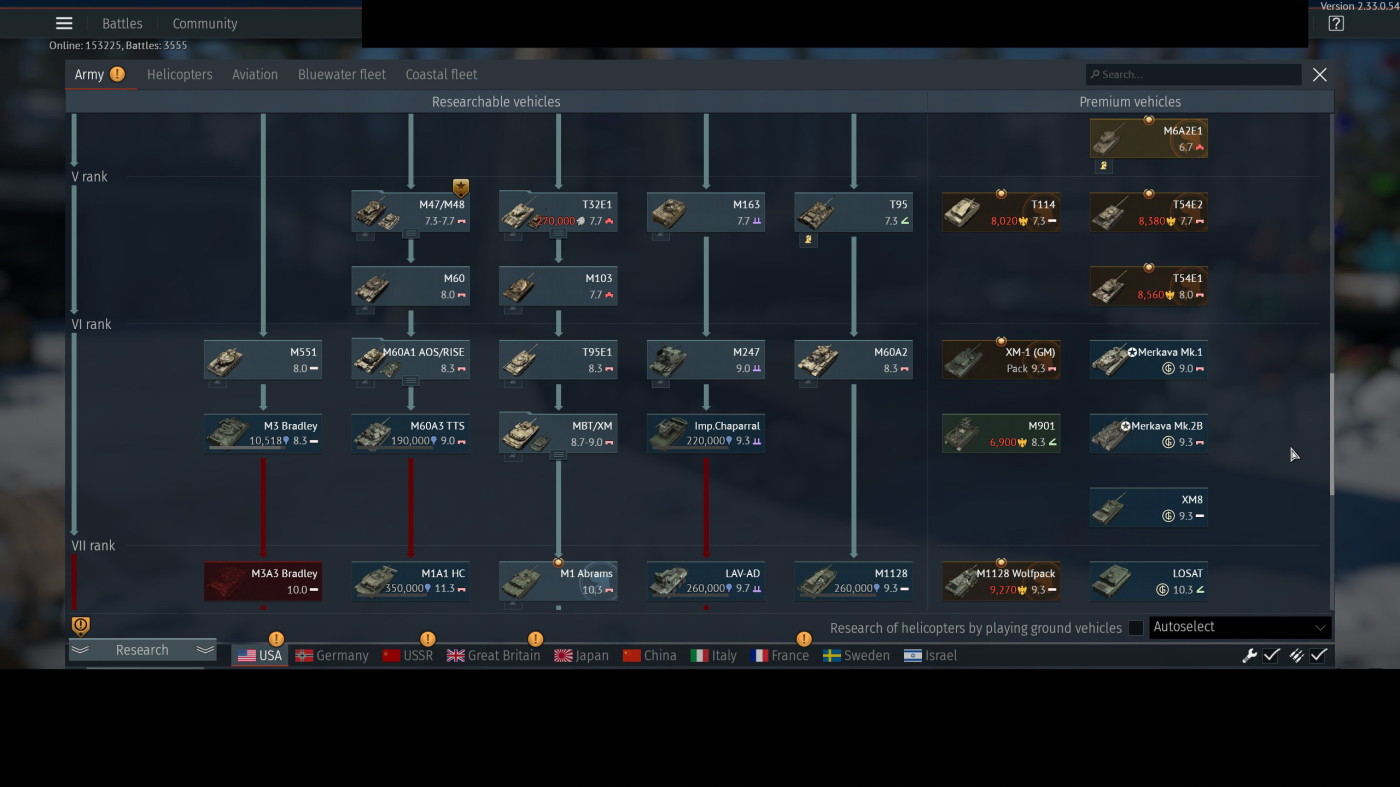Open the Community menu
Viewport: 1400px width, 787px height.
tap(205, 24)
